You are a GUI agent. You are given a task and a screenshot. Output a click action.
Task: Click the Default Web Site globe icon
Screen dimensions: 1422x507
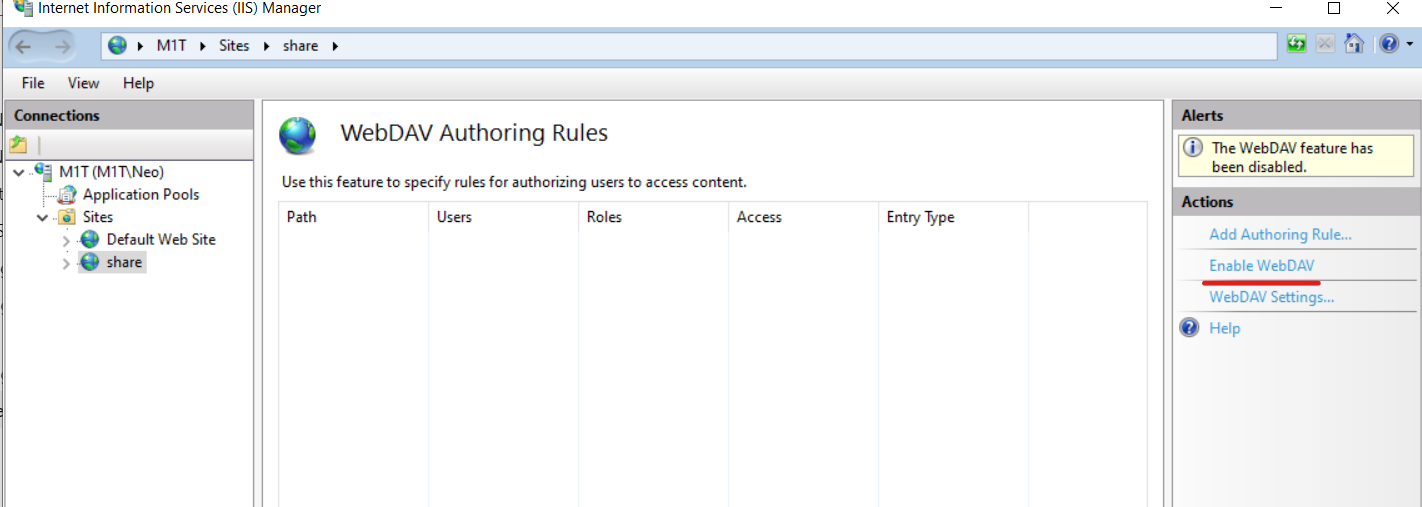click(x=90, y=240)
